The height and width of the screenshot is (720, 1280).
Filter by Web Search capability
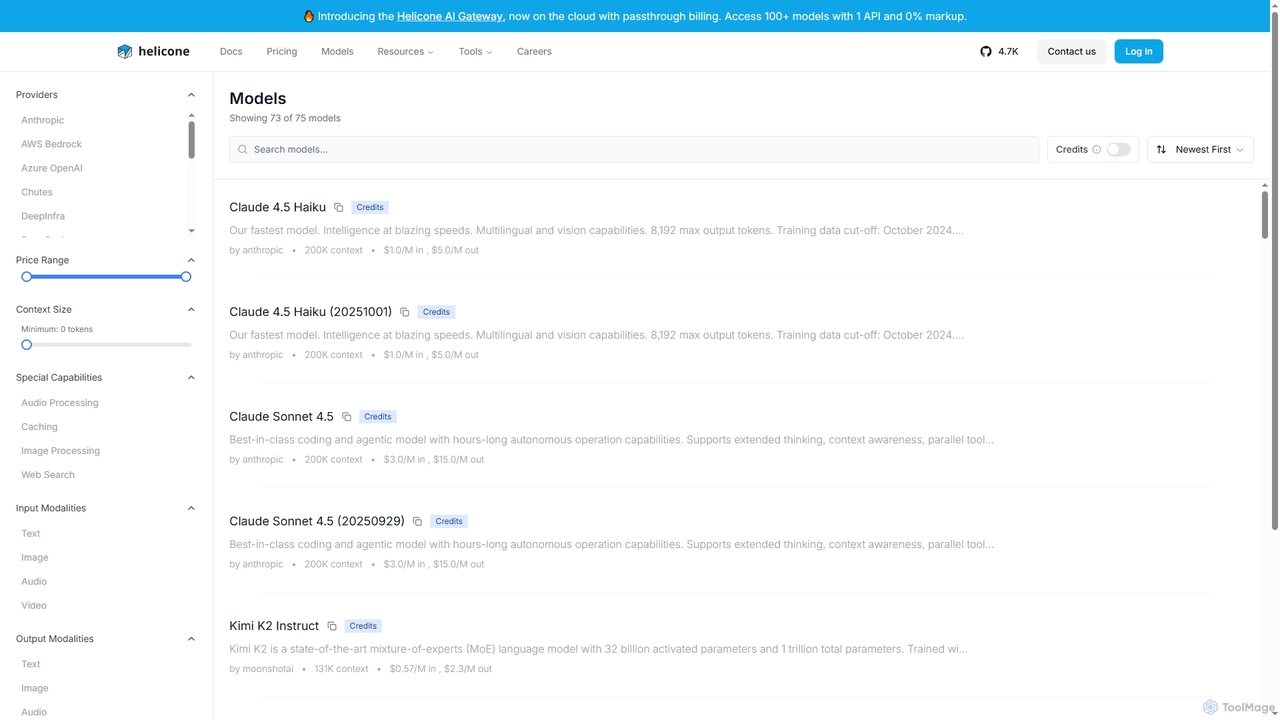point(48,475)
